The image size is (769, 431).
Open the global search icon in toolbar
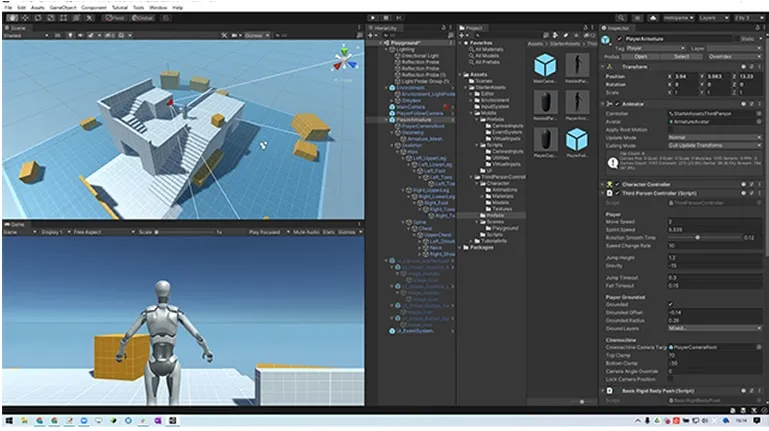tap(621, 18)
